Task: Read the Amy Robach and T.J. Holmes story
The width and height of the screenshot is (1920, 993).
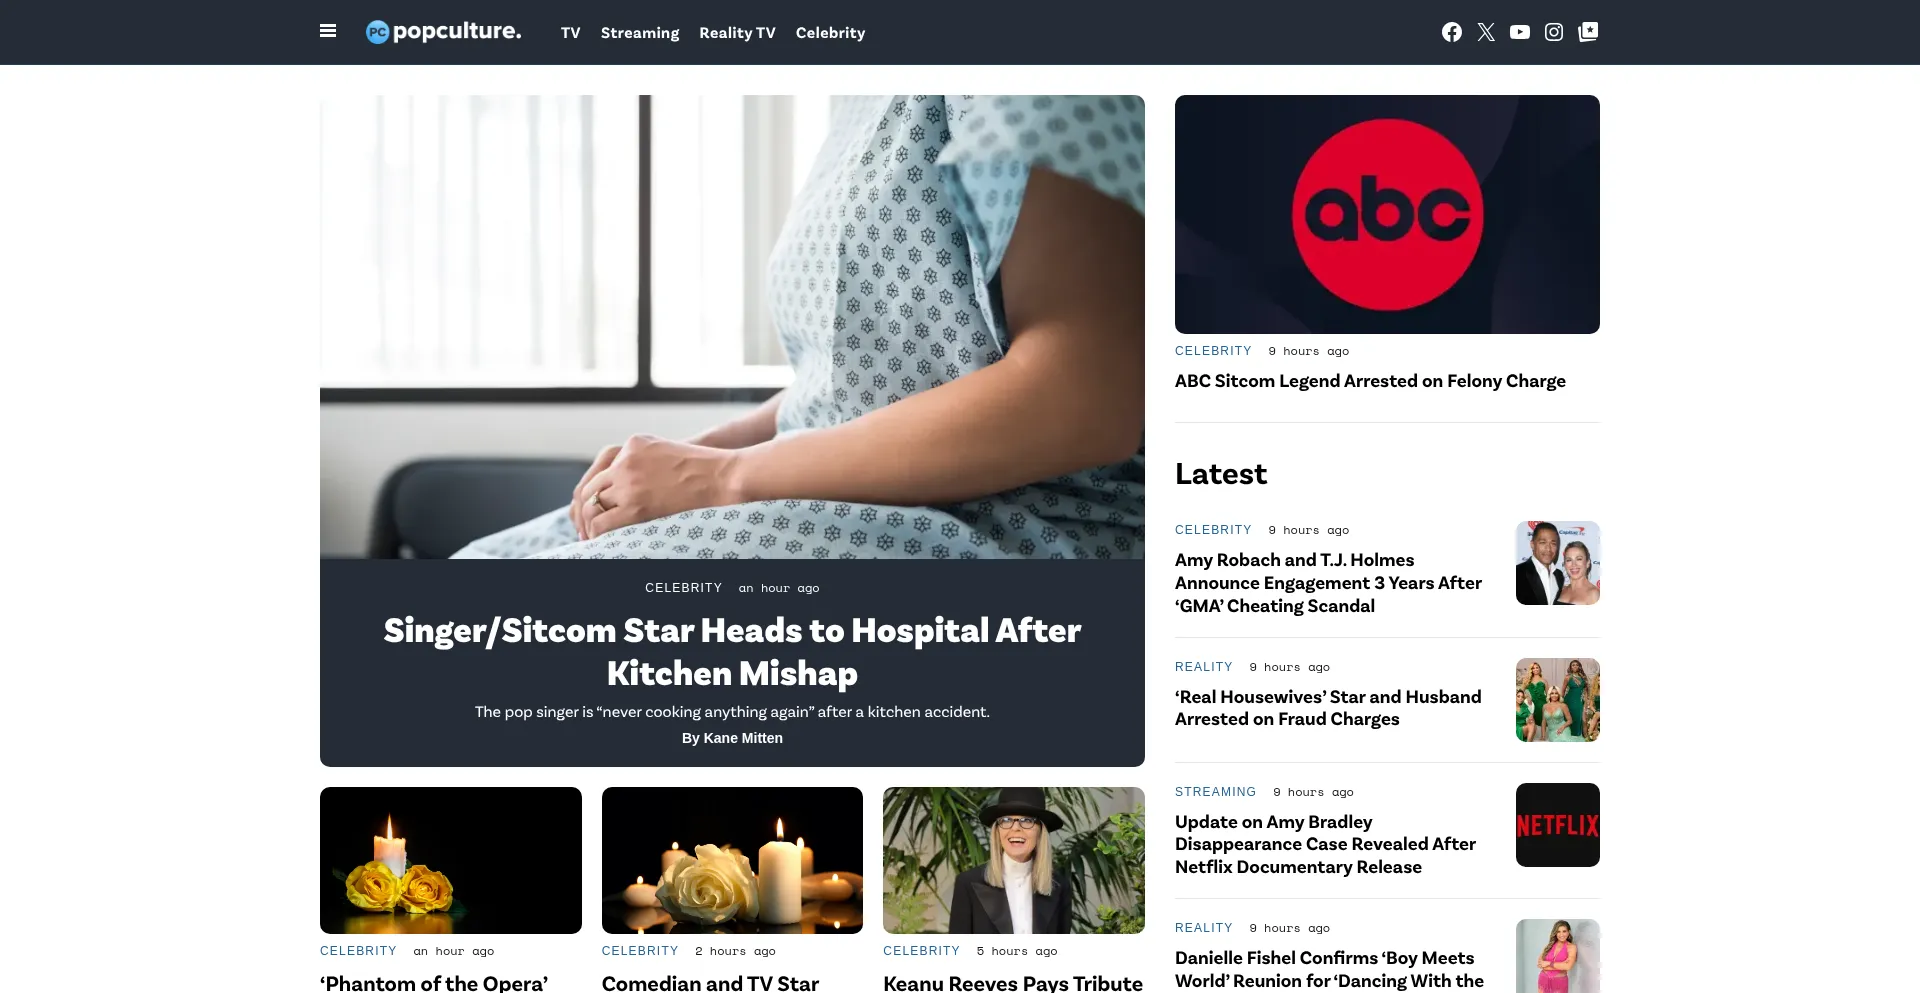Action: click(1328, 583)
